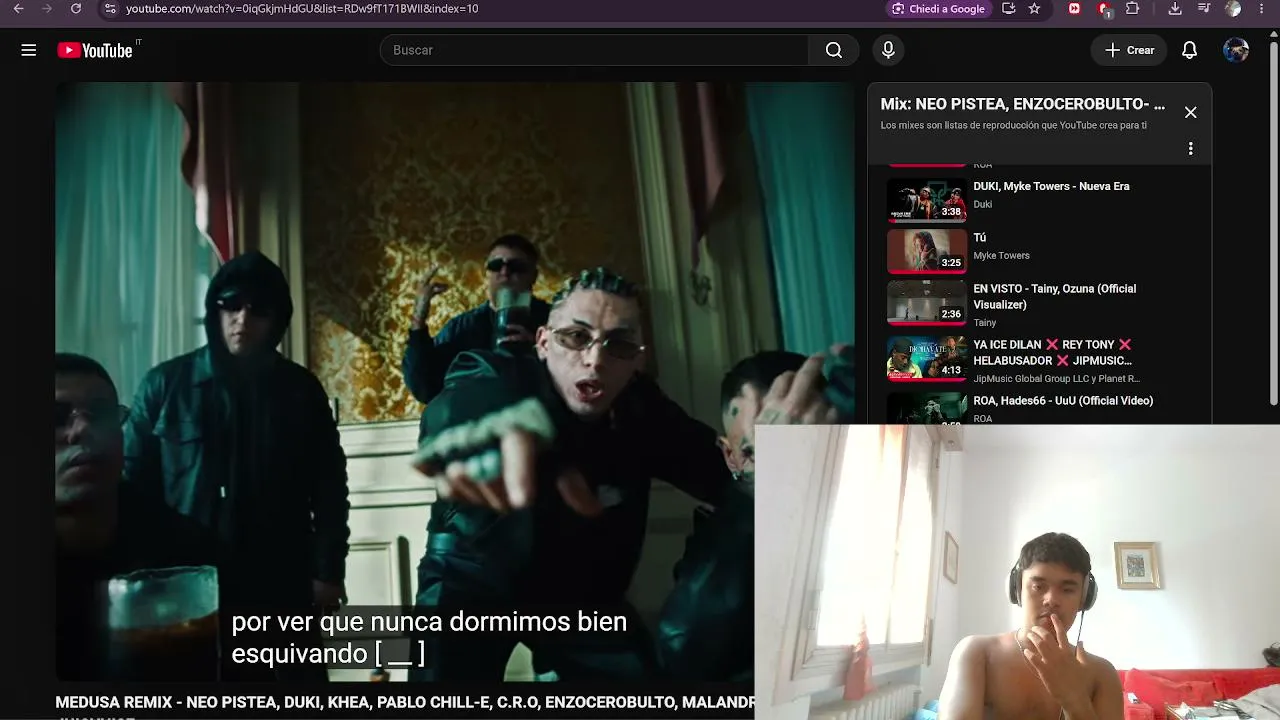Click the MEDUSA REMIX video title

pos(405,703)
